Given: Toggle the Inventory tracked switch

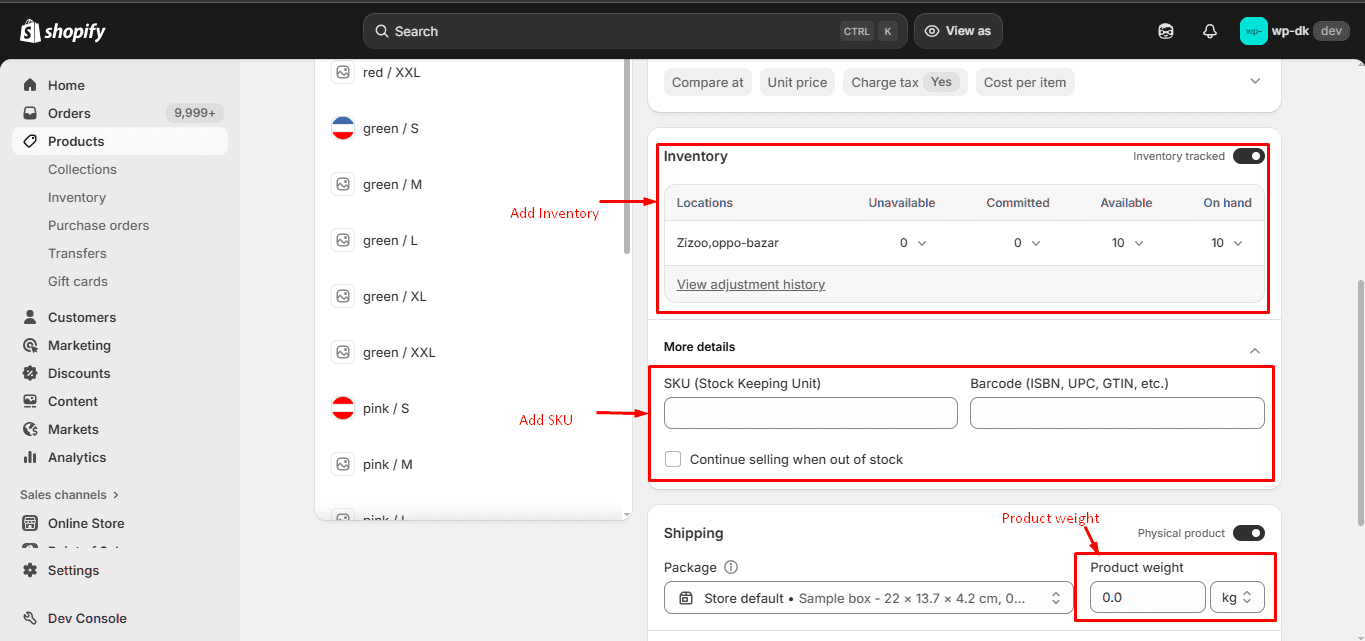Looking at the screenshot, I should (1248, 156).
